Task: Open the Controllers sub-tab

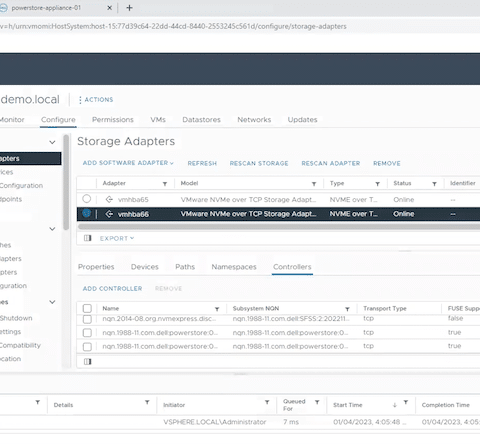Action: [292, 267]
